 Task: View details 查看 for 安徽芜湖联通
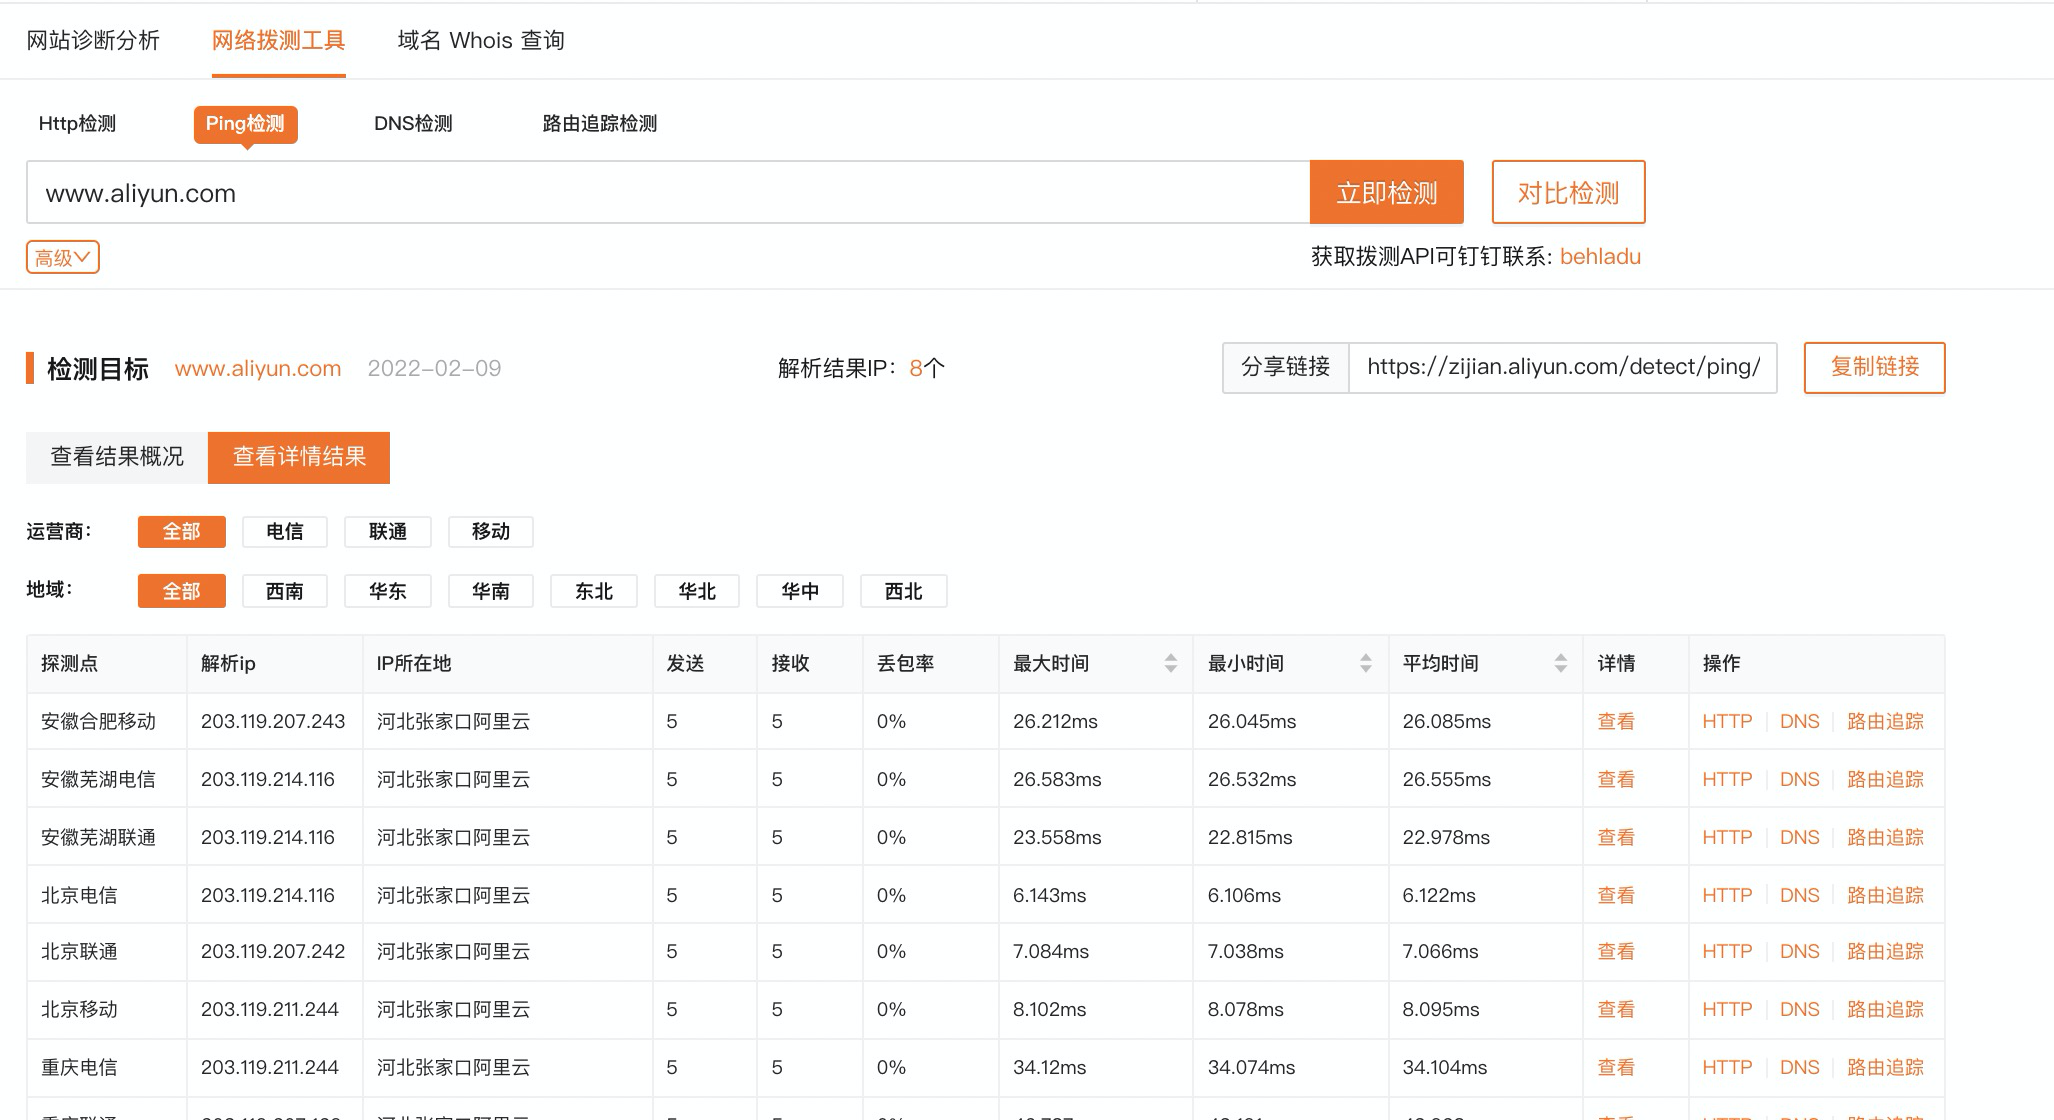coord(1616,837)
